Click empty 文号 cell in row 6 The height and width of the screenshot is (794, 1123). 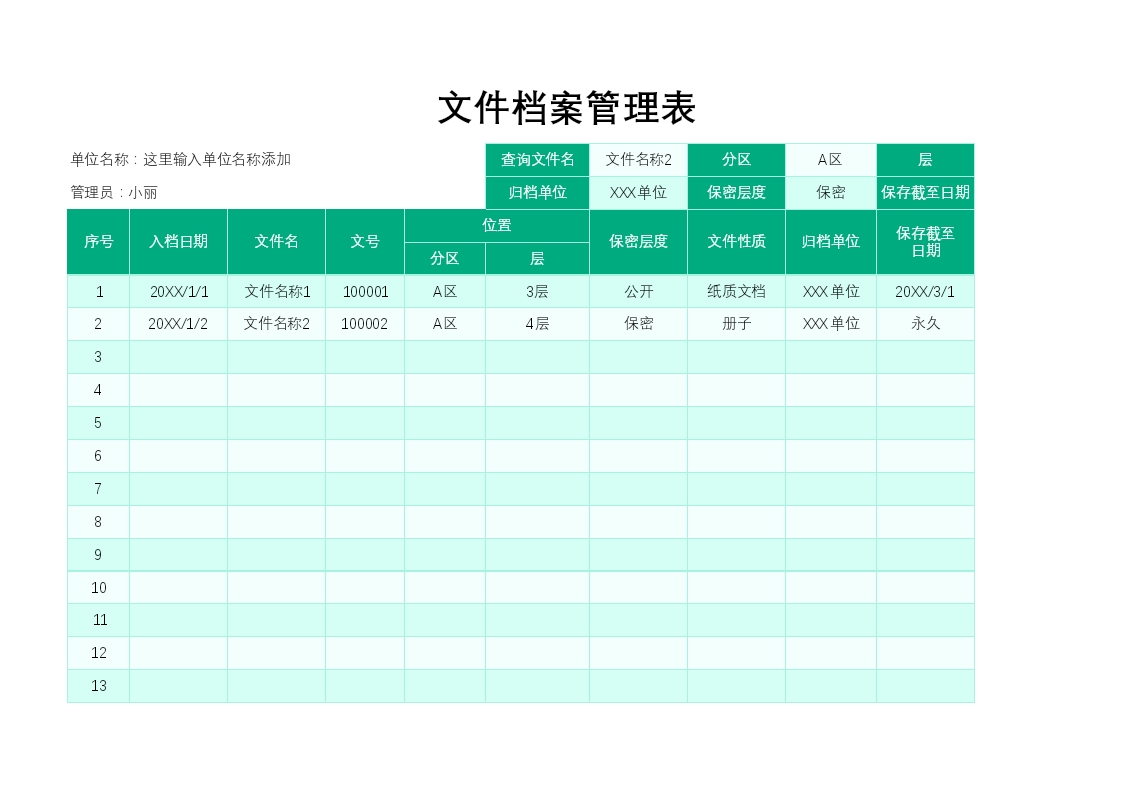(x=365, y=455)
